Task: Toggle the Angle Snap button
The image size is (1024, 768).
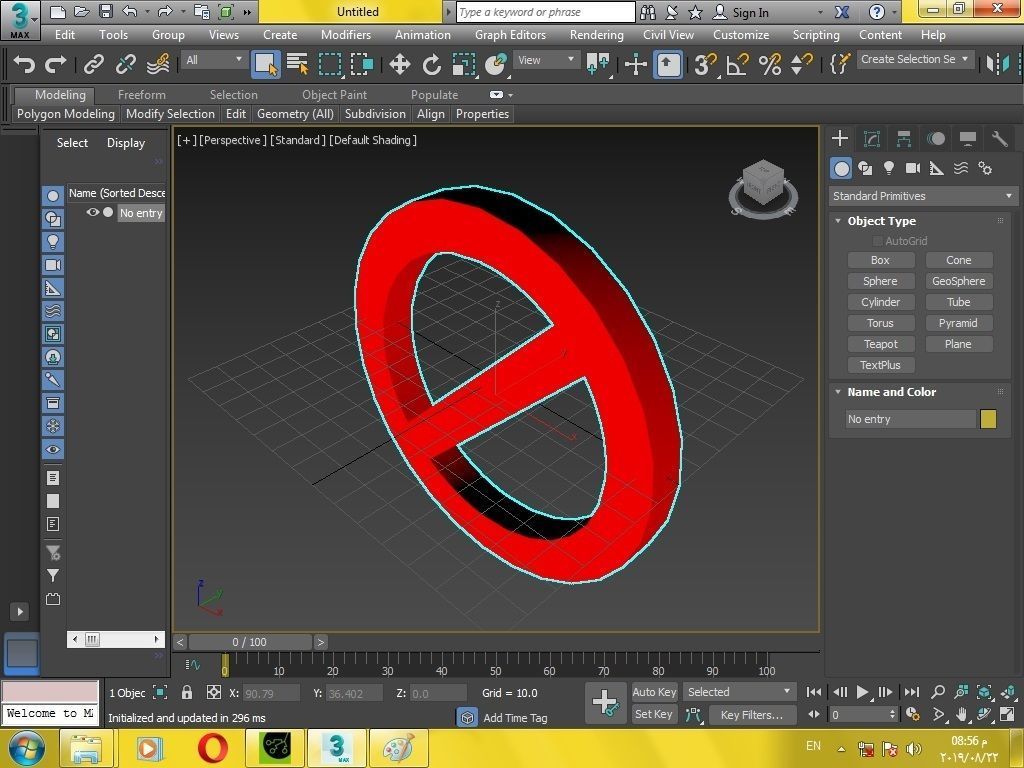Action: click(x=737, y=64)
